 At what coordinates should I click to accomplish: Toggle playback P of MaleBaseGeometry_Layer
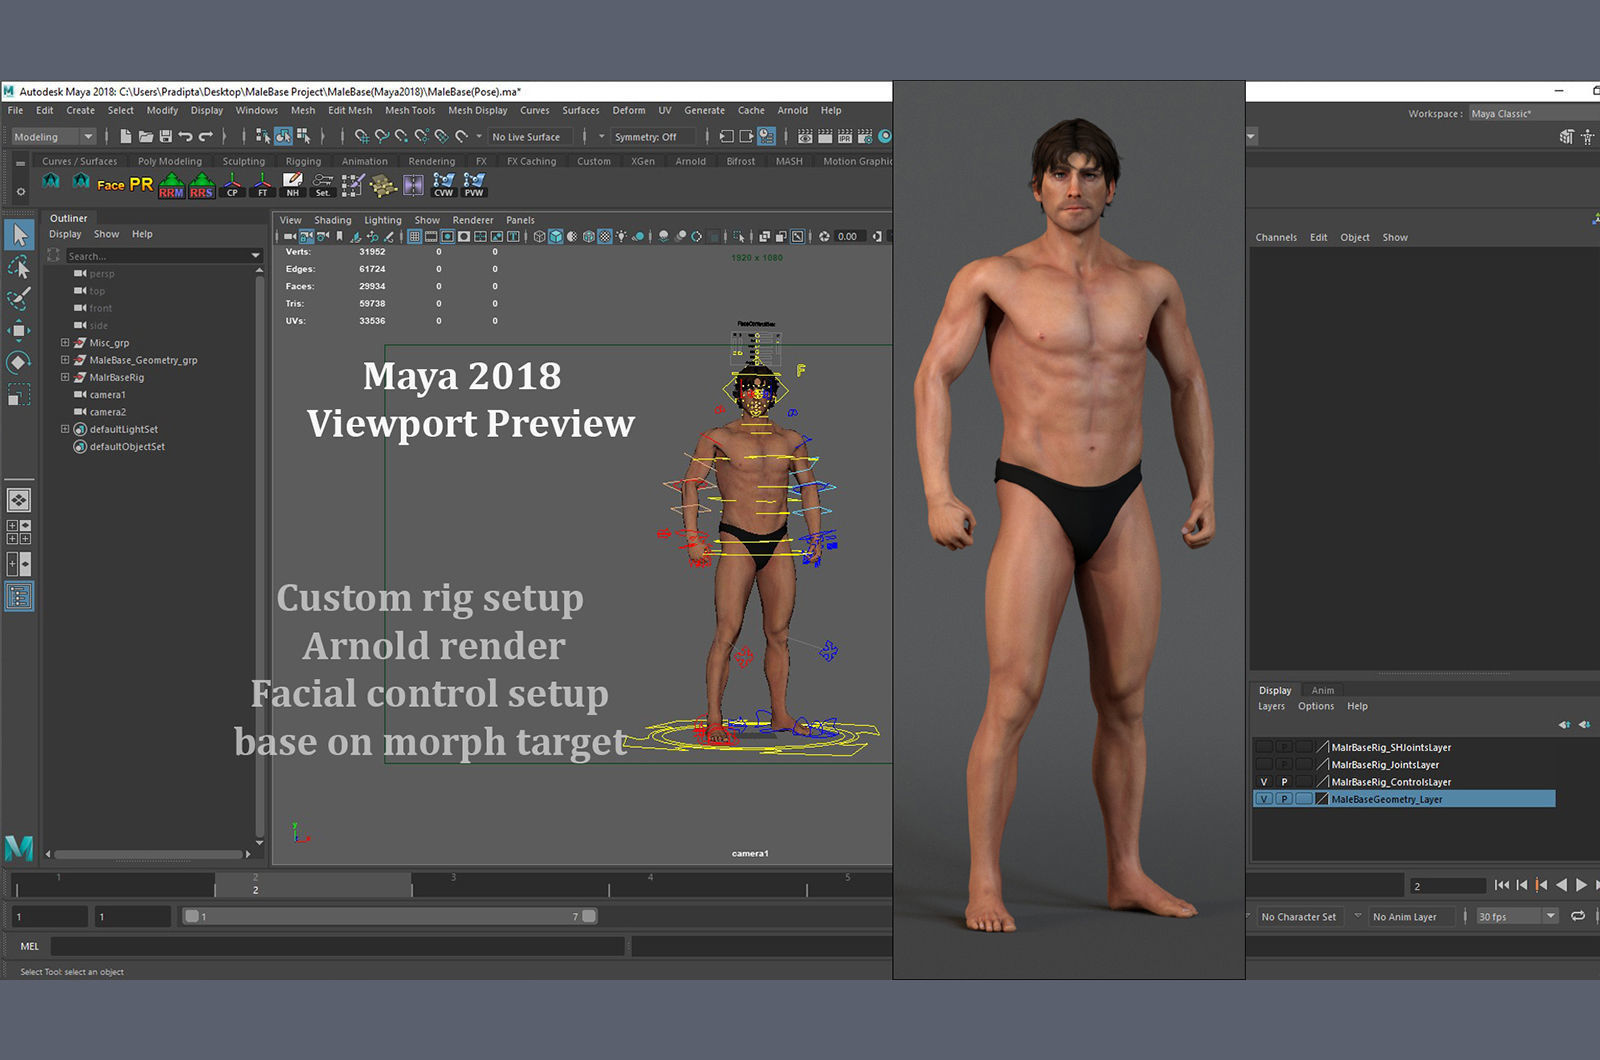point(1284,799)
